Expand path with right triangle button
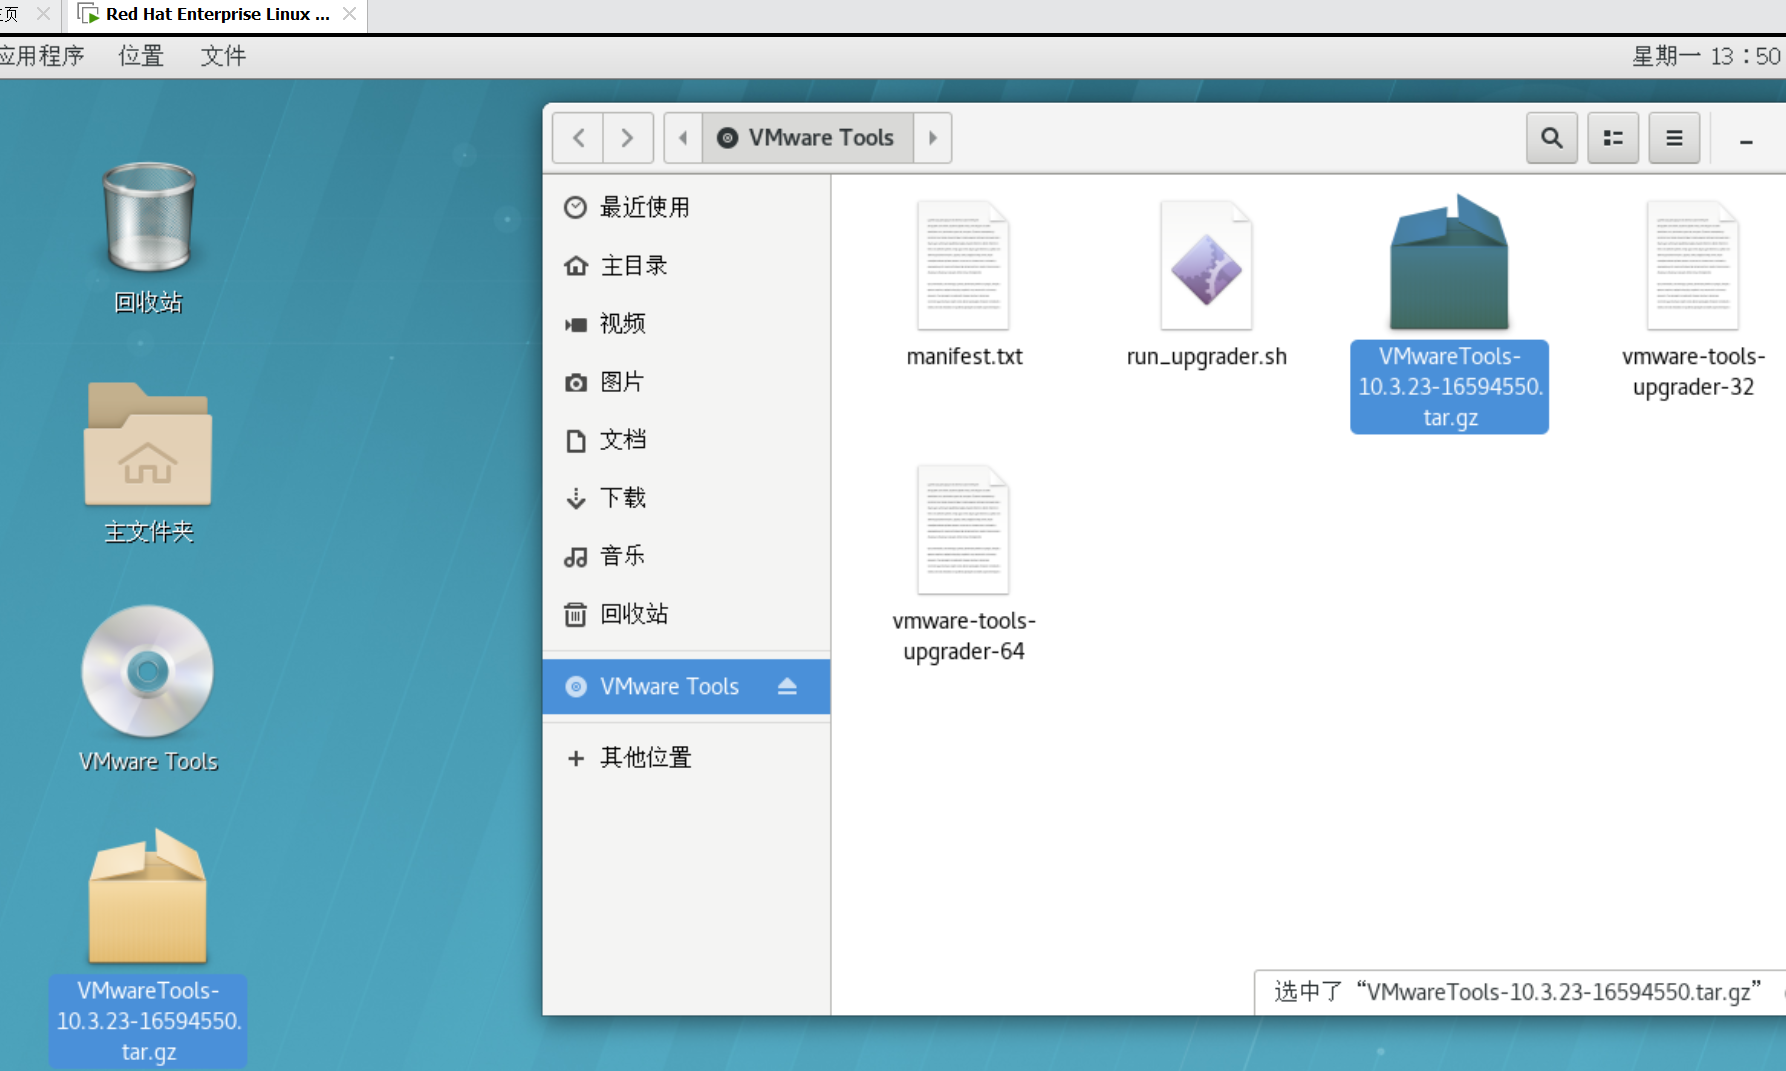This screenshot has height=1071, width=1786. click(933, 138)
